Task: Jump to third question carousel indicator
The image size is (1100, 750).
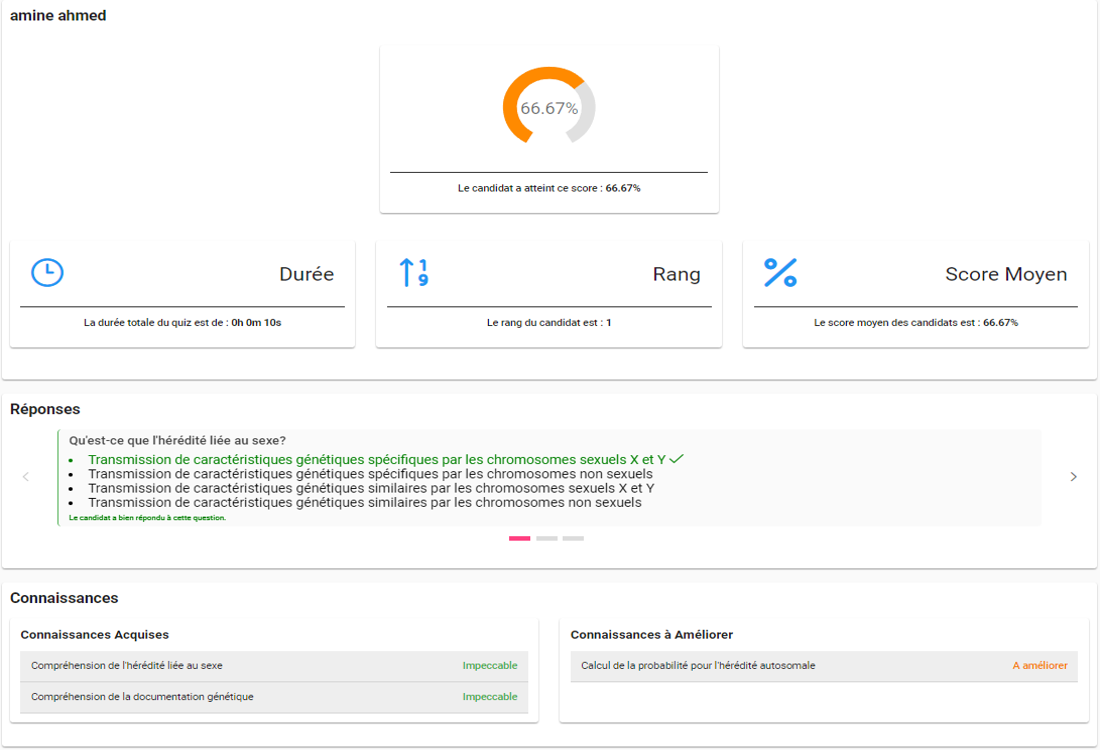Action: coord(573,538)
